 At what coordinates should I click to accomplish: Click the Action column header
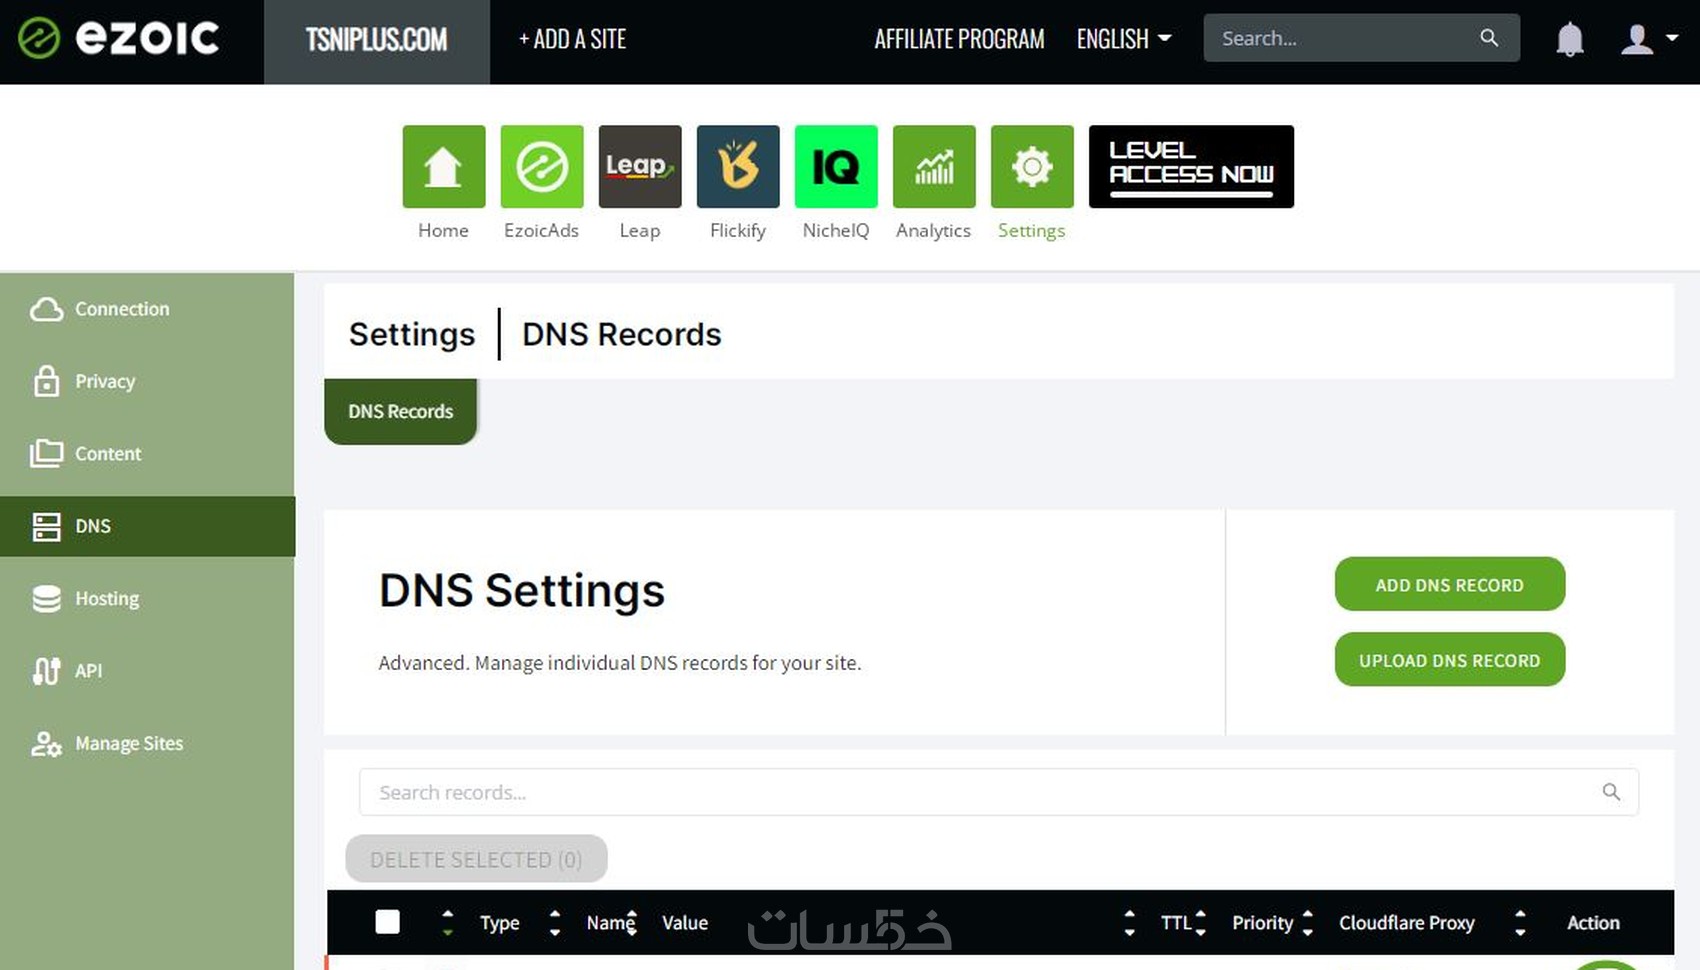1593,923
